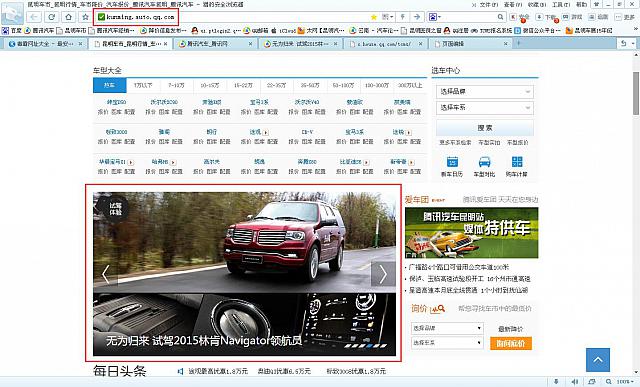Open the 选择车系 dropdown in 询价 panel
Viewport: 640px width, 387px height.
[x=447, y=343]
